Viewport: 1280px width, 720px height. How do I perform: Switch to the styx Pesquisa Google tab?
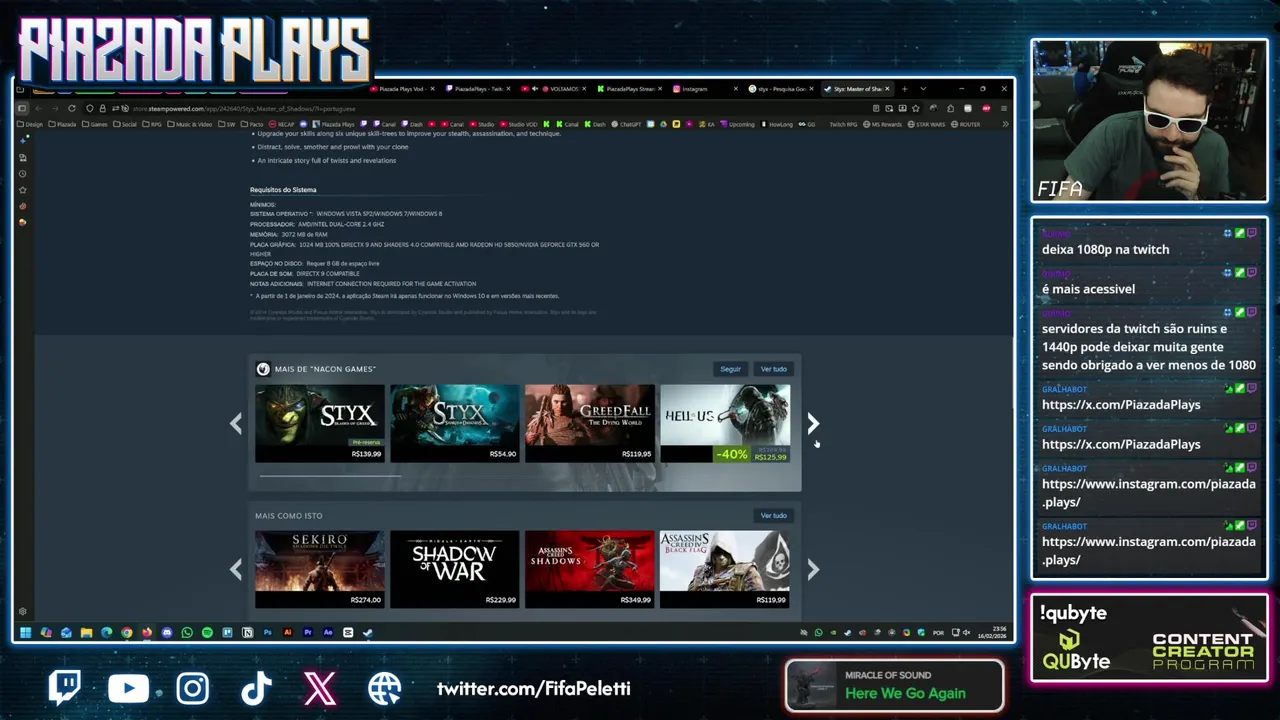click(x=781, y=89)
